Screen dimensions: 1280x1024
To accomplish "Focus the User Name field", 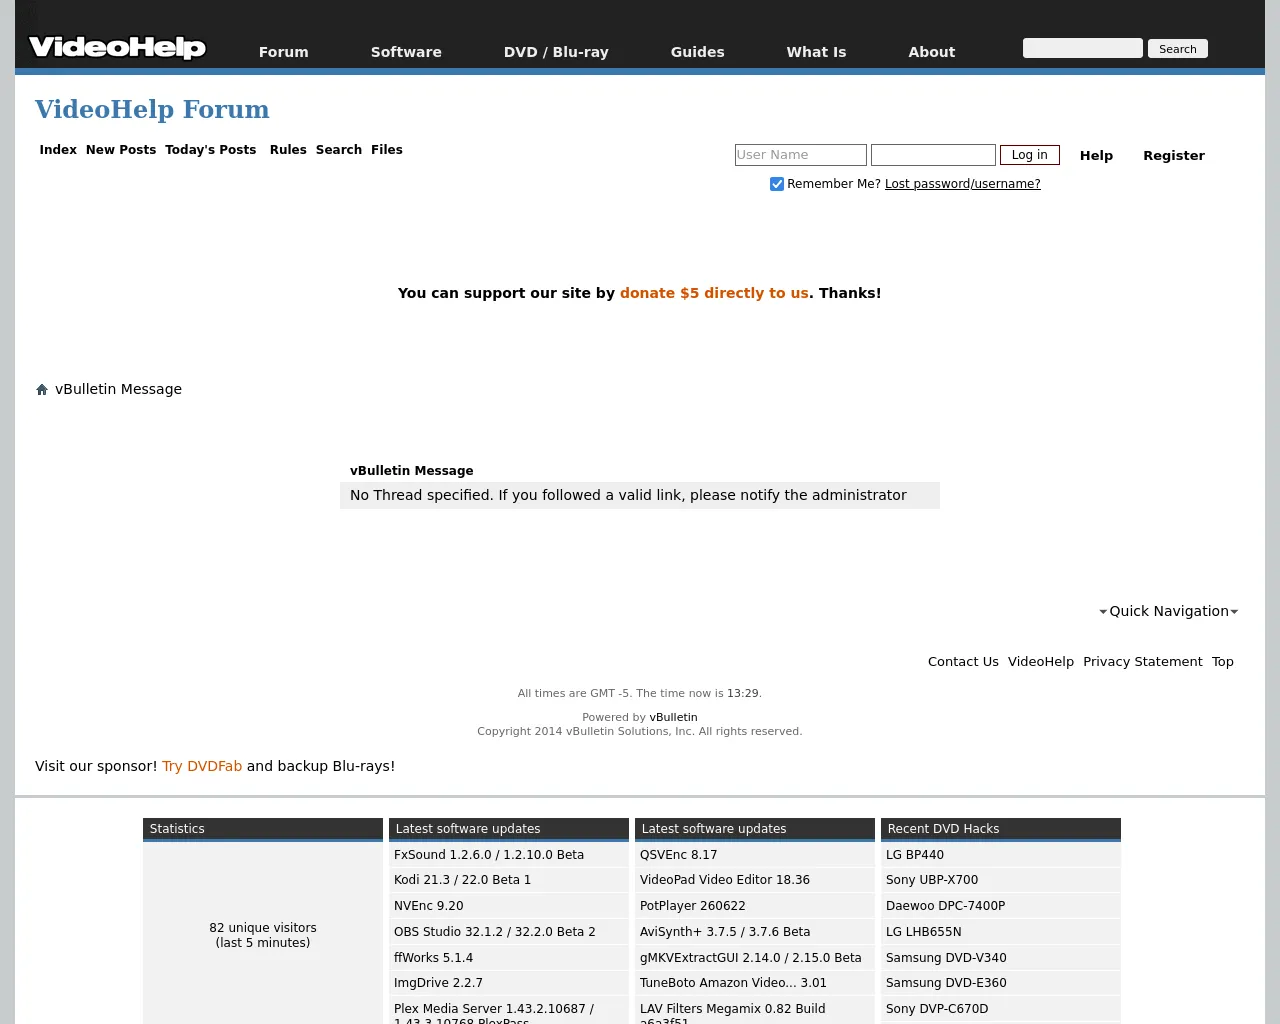I will [801, 155].
